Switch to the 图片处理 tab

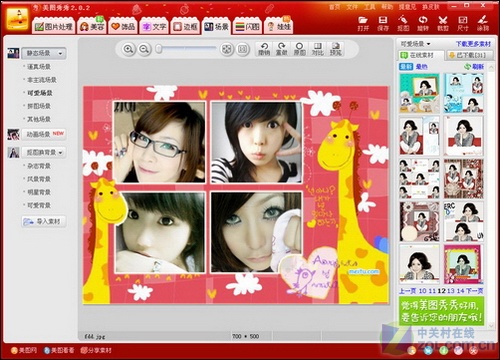click(x=54, y=27)
